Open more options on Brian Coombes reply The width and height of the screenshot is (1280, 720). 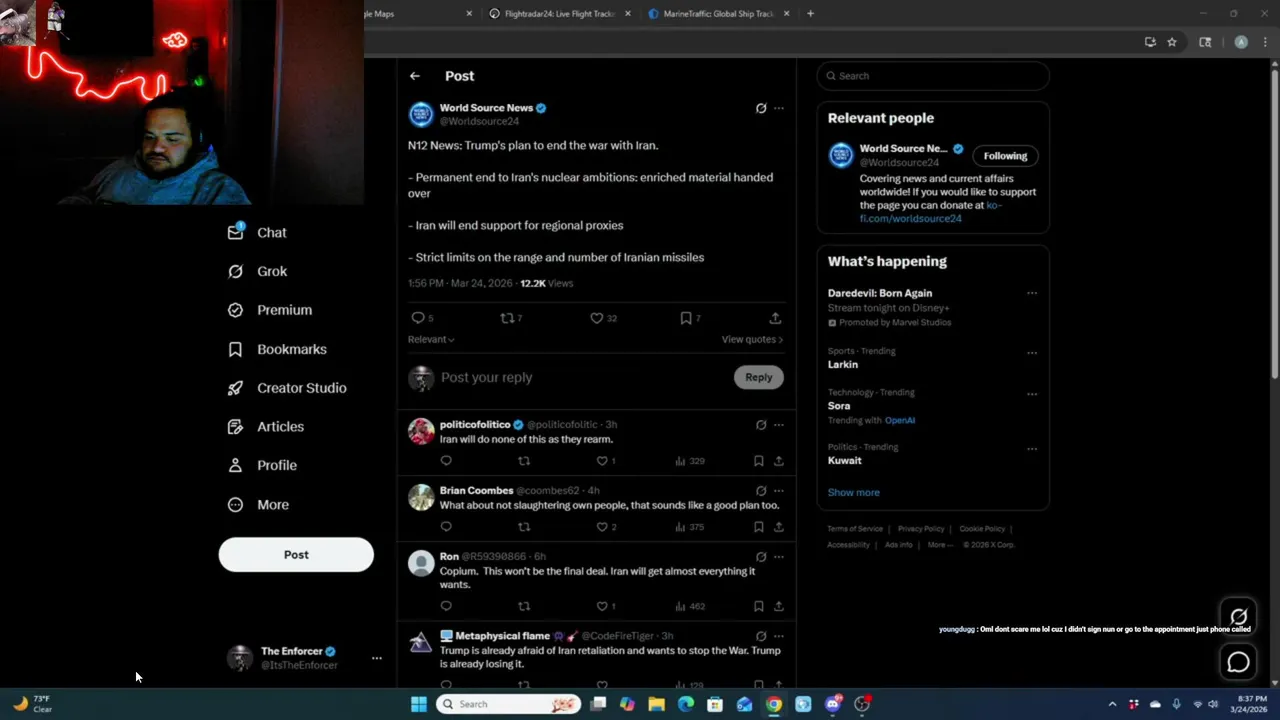point(779,491)
